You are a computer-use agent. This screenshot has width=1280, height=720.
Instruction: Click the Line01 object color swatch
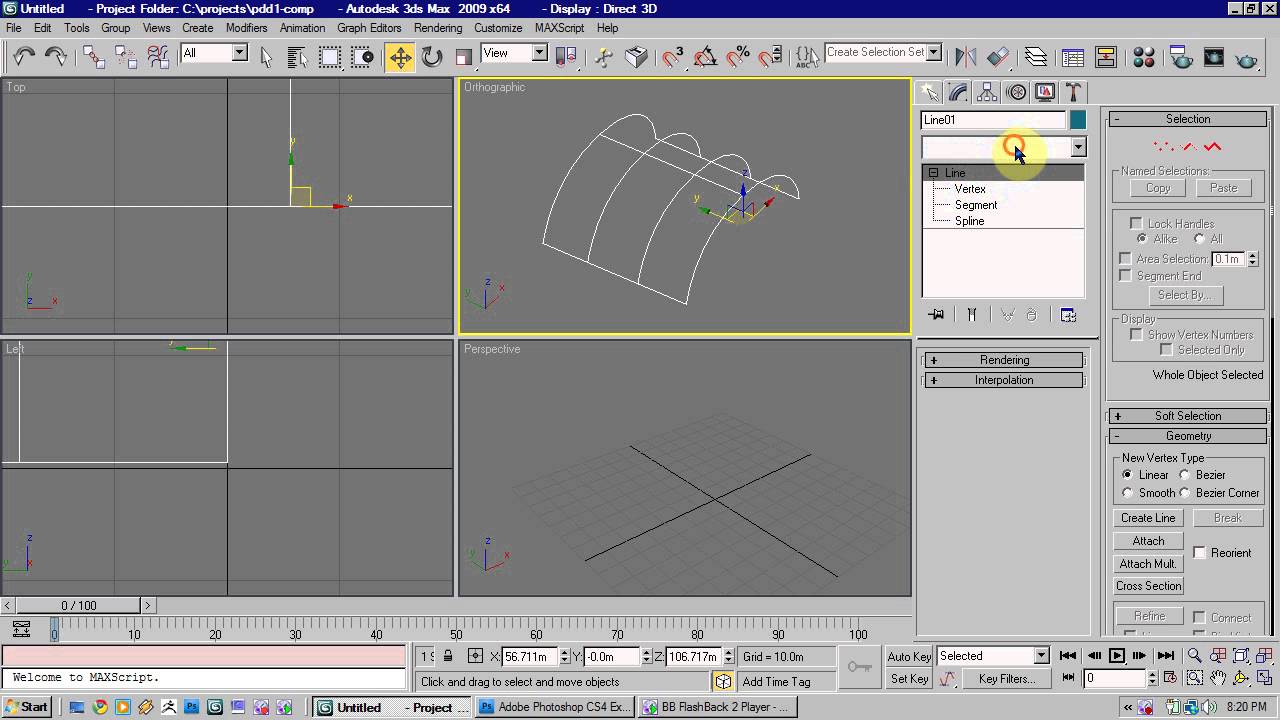pos(1078,119)
